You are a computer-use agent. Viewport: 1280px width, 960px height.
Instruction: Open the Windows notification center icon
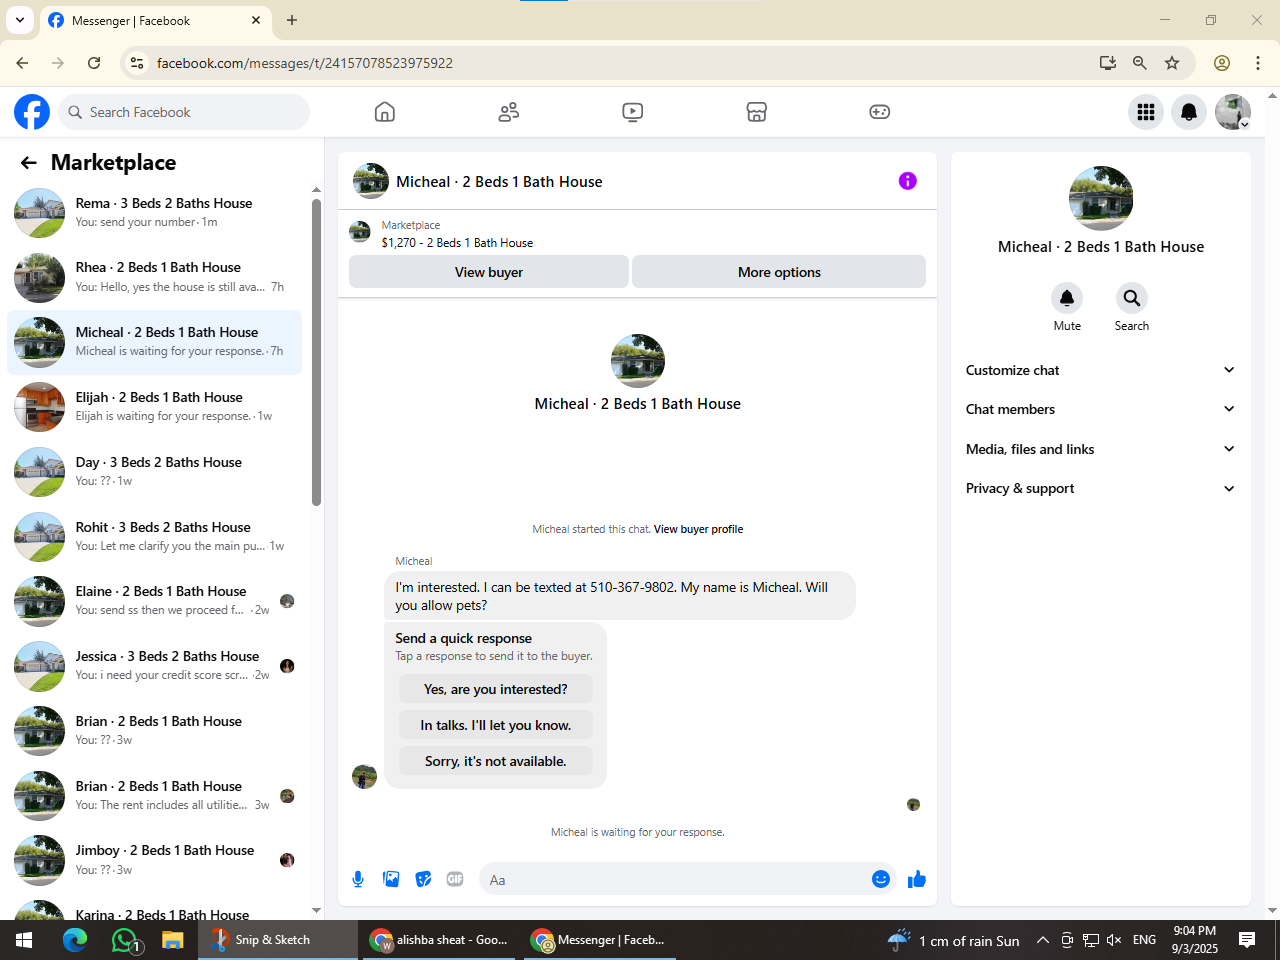coord(1247,940)
